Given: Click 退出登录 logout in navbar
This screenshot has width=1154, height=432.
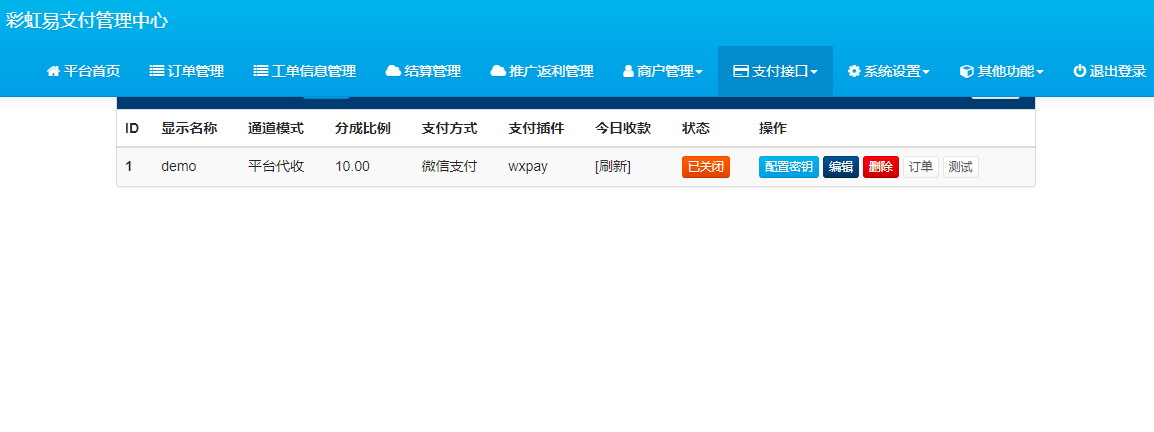Looking at the screenshot, I should coord(1109,71).
